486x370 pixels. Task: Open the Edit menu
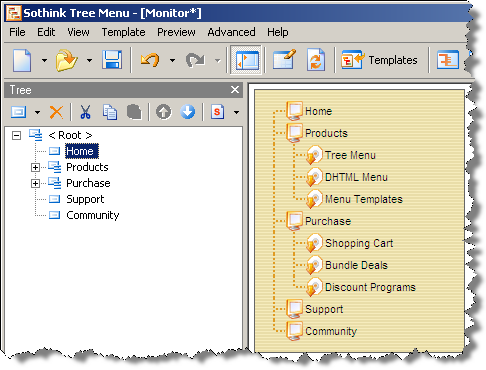tap(46, 32)
